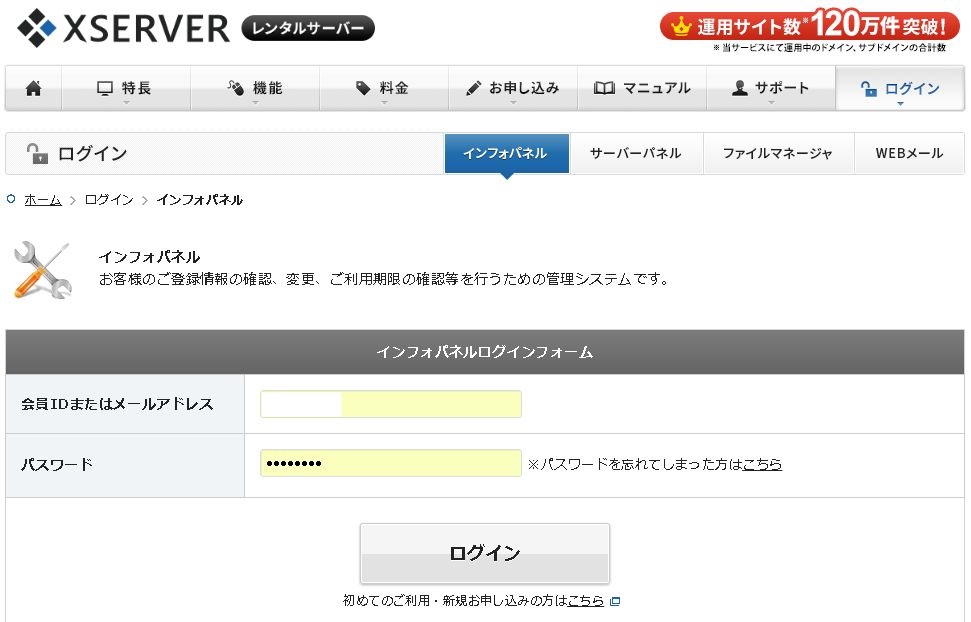Switch to the ファイルマネージャ tab

click(x=778, y=153)
